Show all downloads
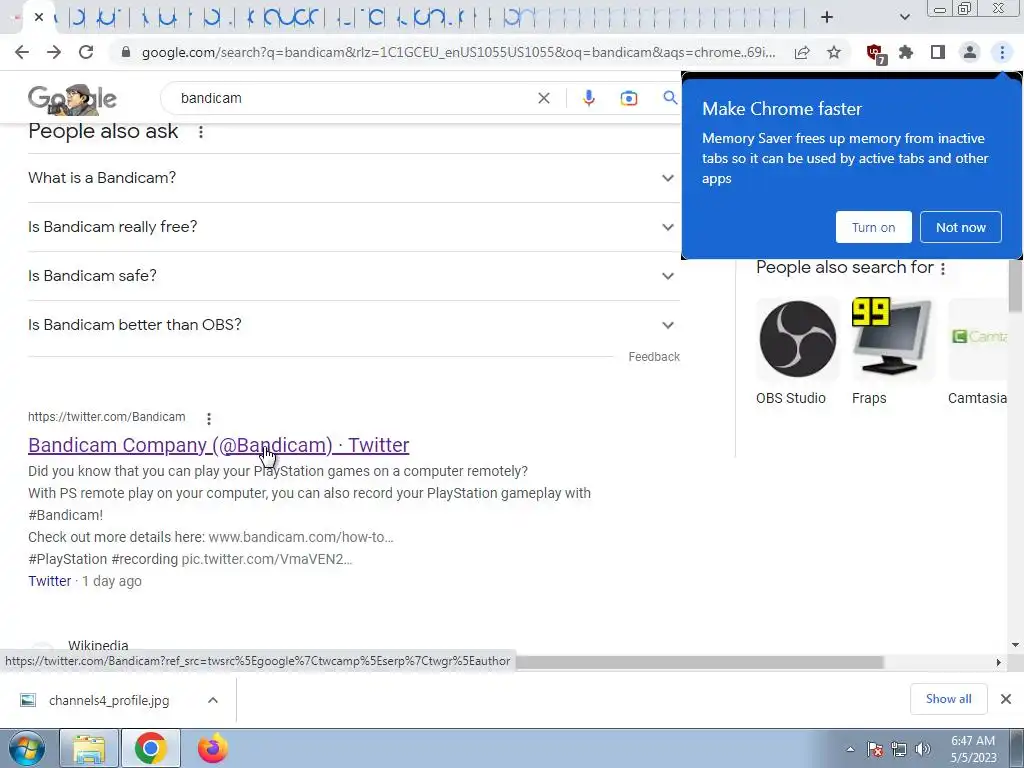Viewport: 1024px width, 768px height. (x=948, y=699)
